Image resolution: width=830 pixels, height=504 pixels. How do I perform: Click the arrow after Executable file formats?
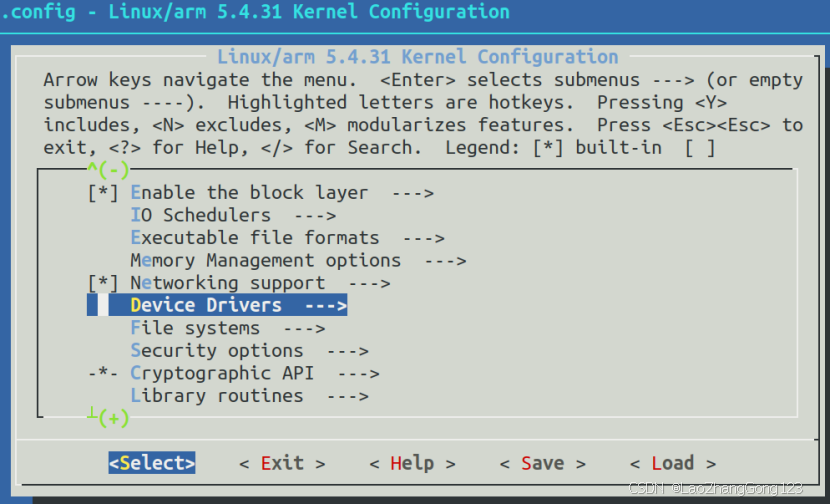click(424, 238)
